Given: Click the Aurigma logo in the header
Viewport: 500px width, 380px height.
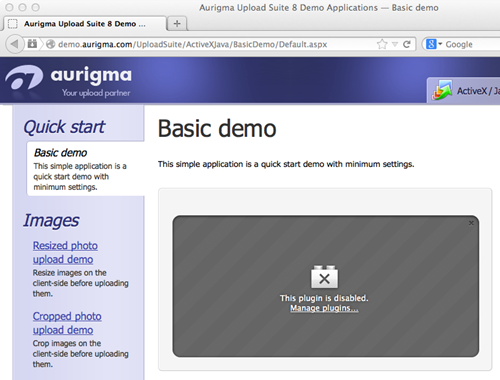Looking at the screenshot, I should (x=68, y=81).
